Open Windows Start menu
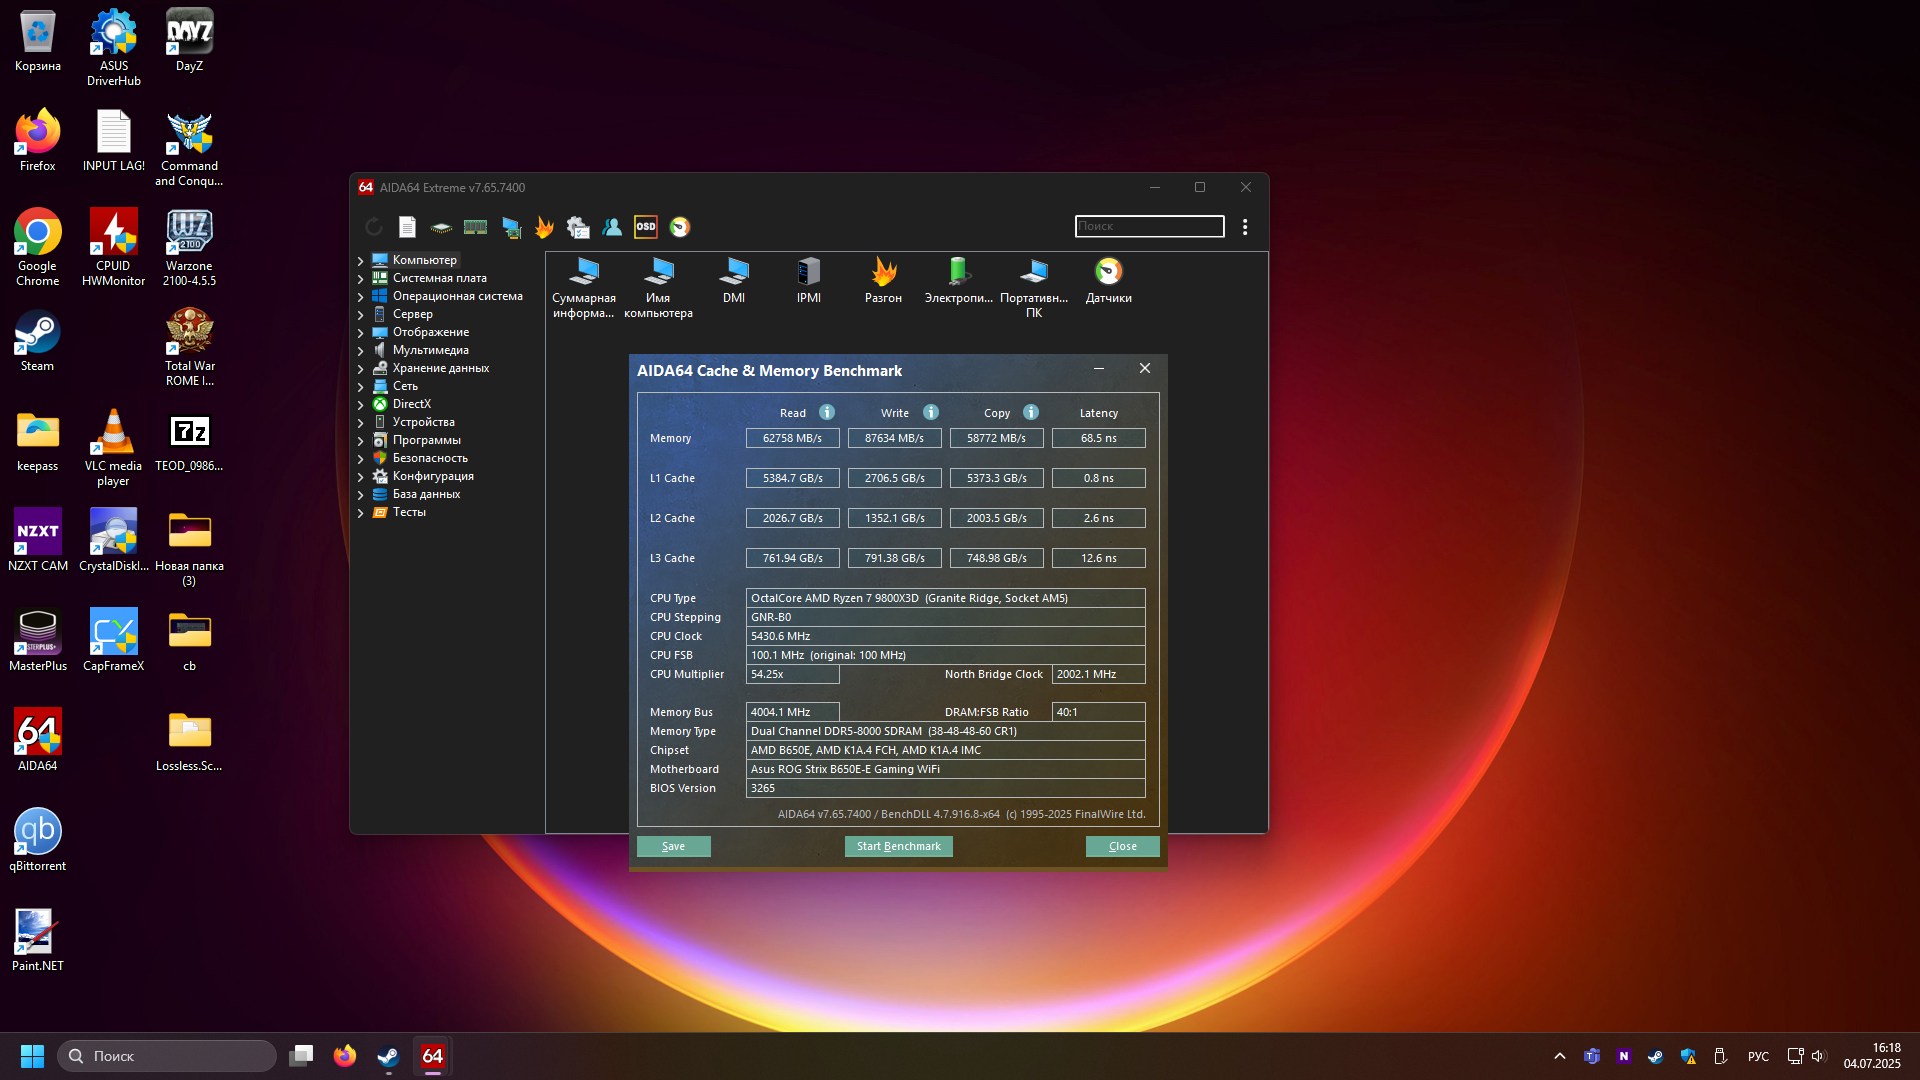The width and height of the screenshot is (1920, 1080). tap(32, 1056)
